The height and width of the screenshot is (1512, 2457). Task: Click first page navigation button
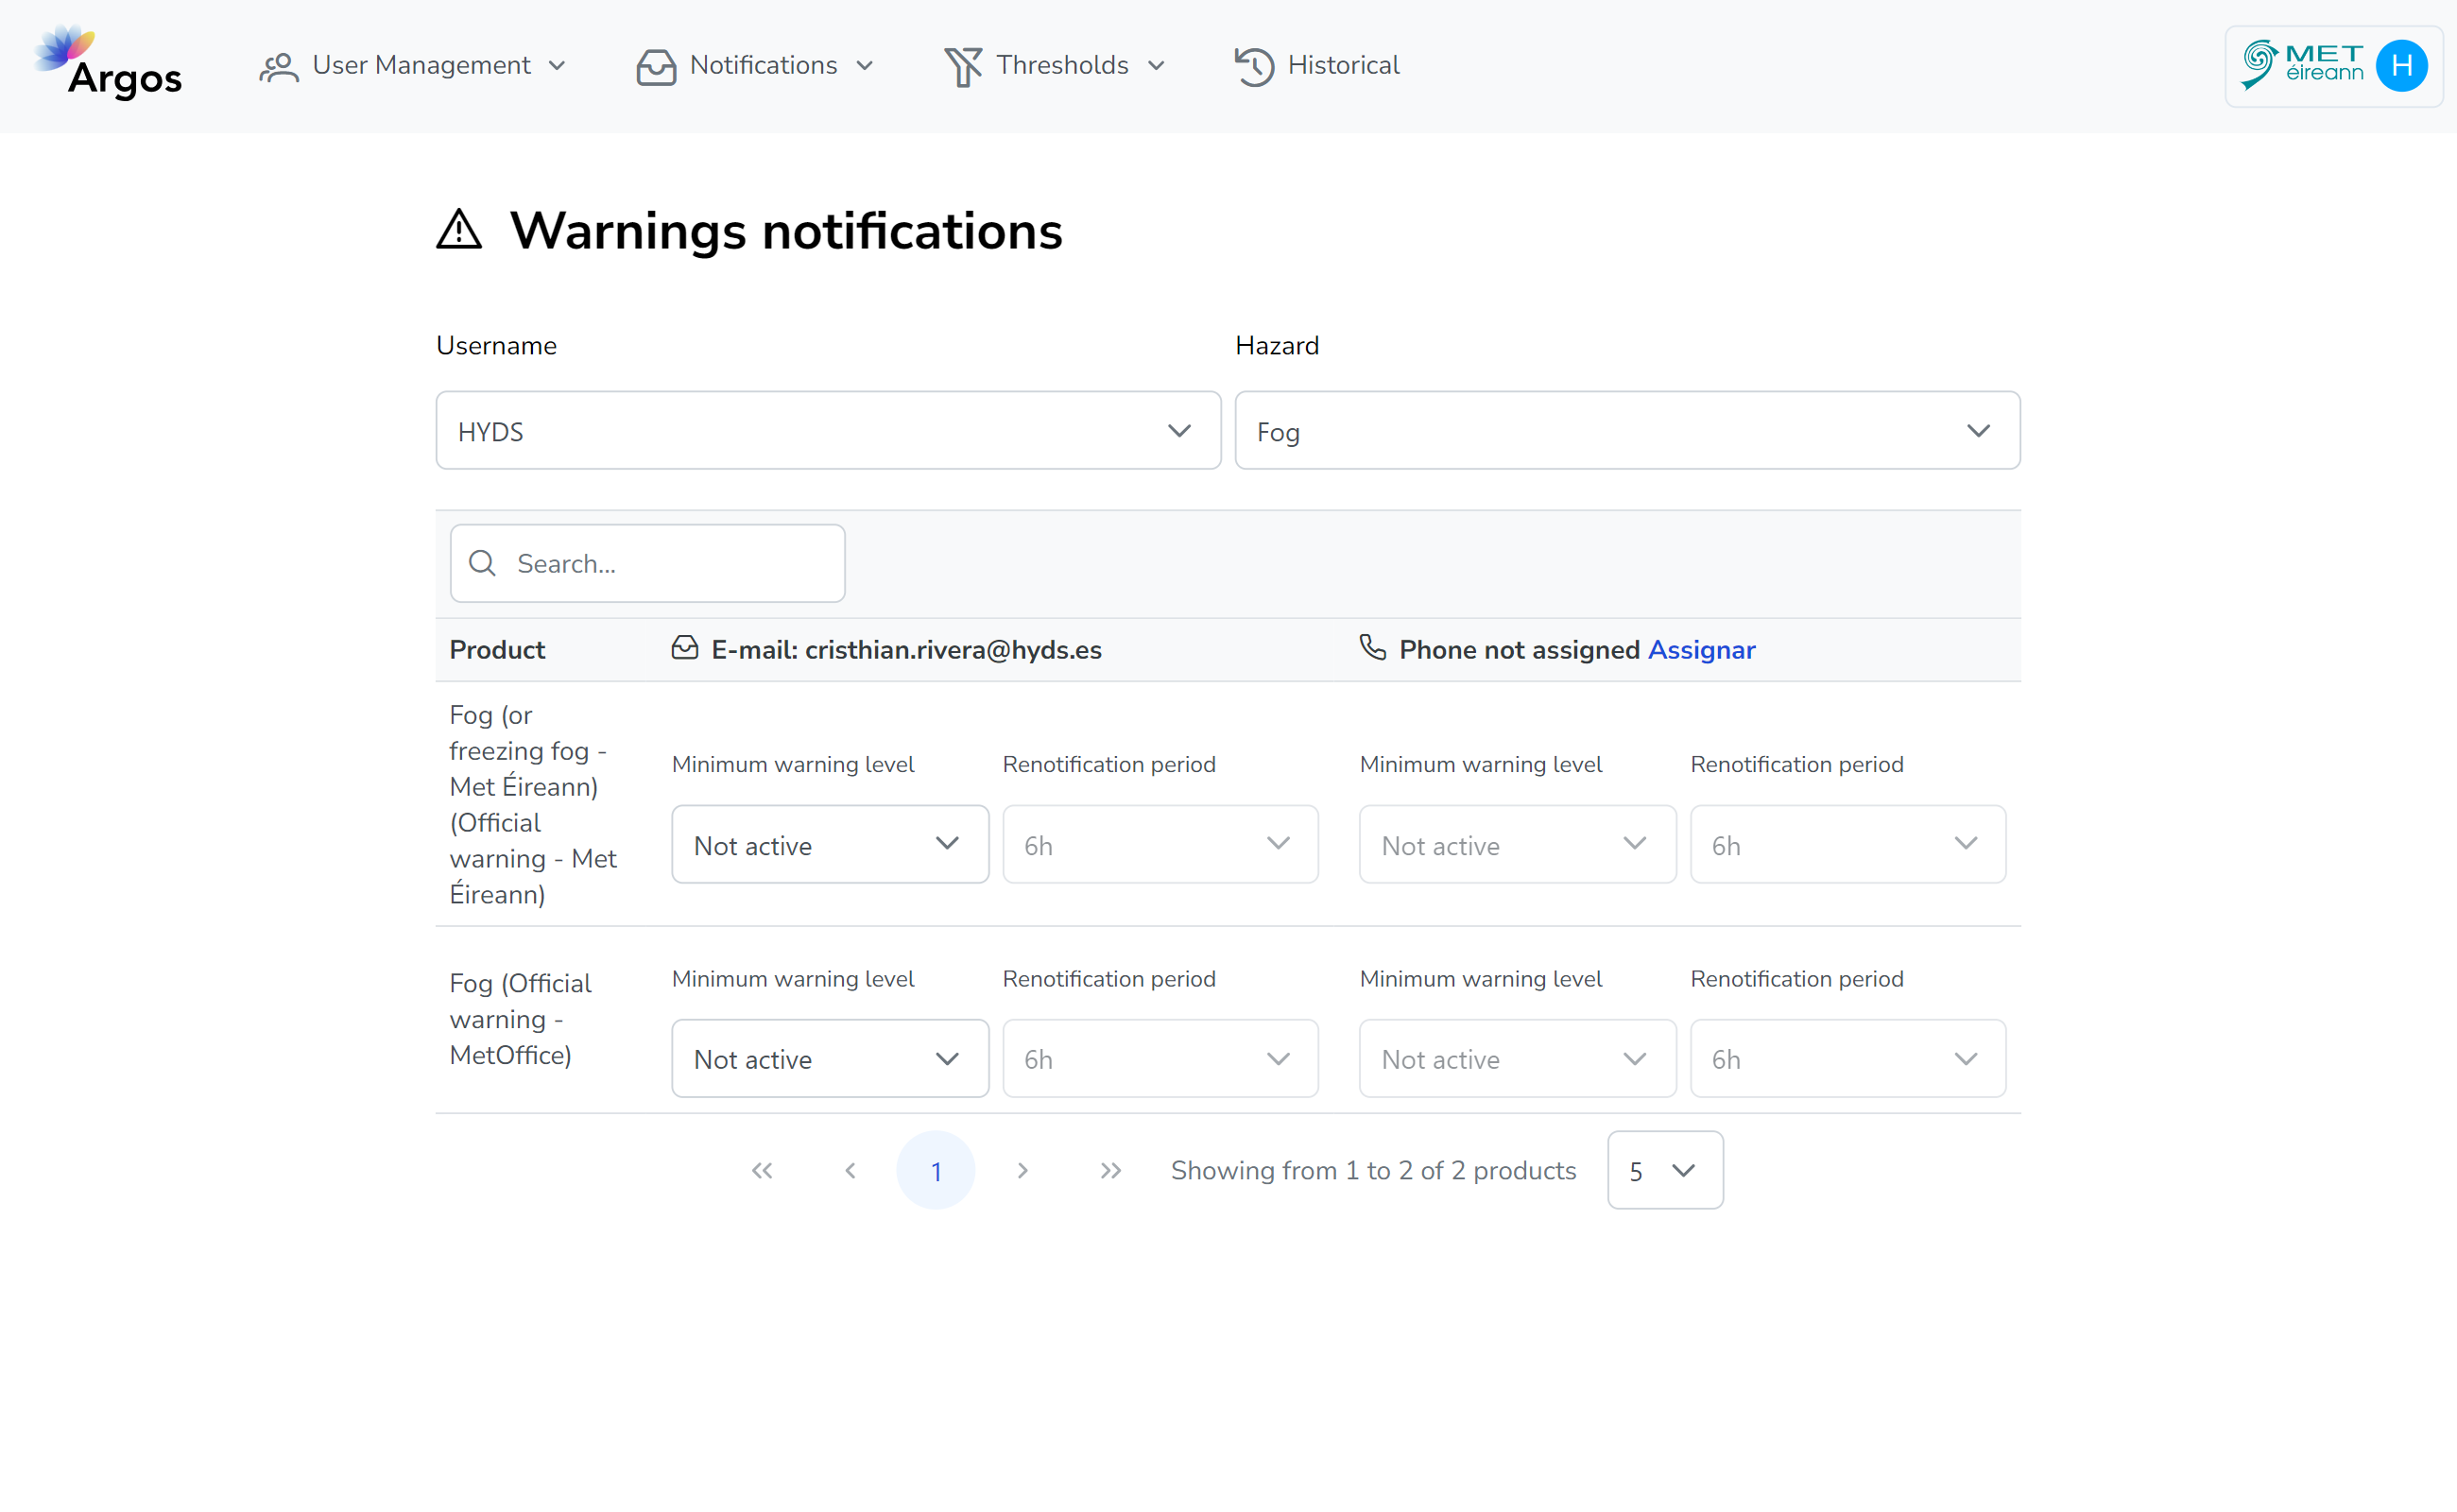pos(762,1170)
